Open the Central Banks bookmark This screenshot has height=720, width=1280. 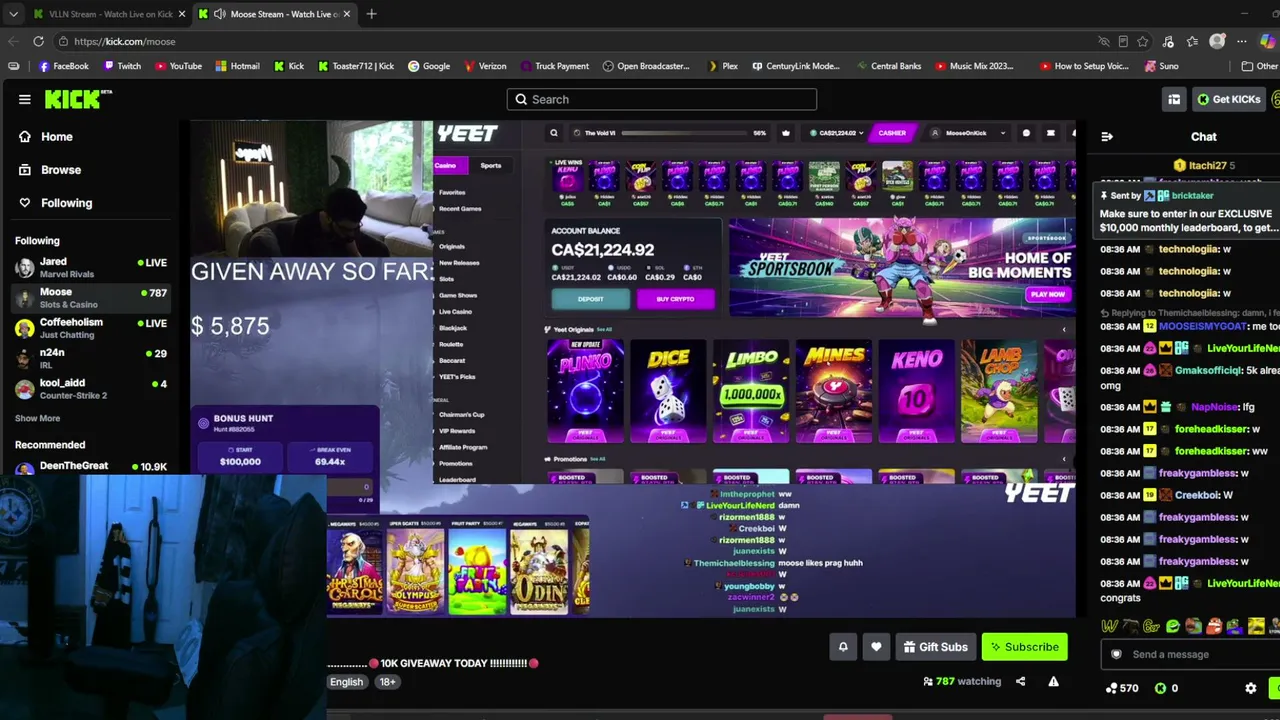(x=887, y=66)
